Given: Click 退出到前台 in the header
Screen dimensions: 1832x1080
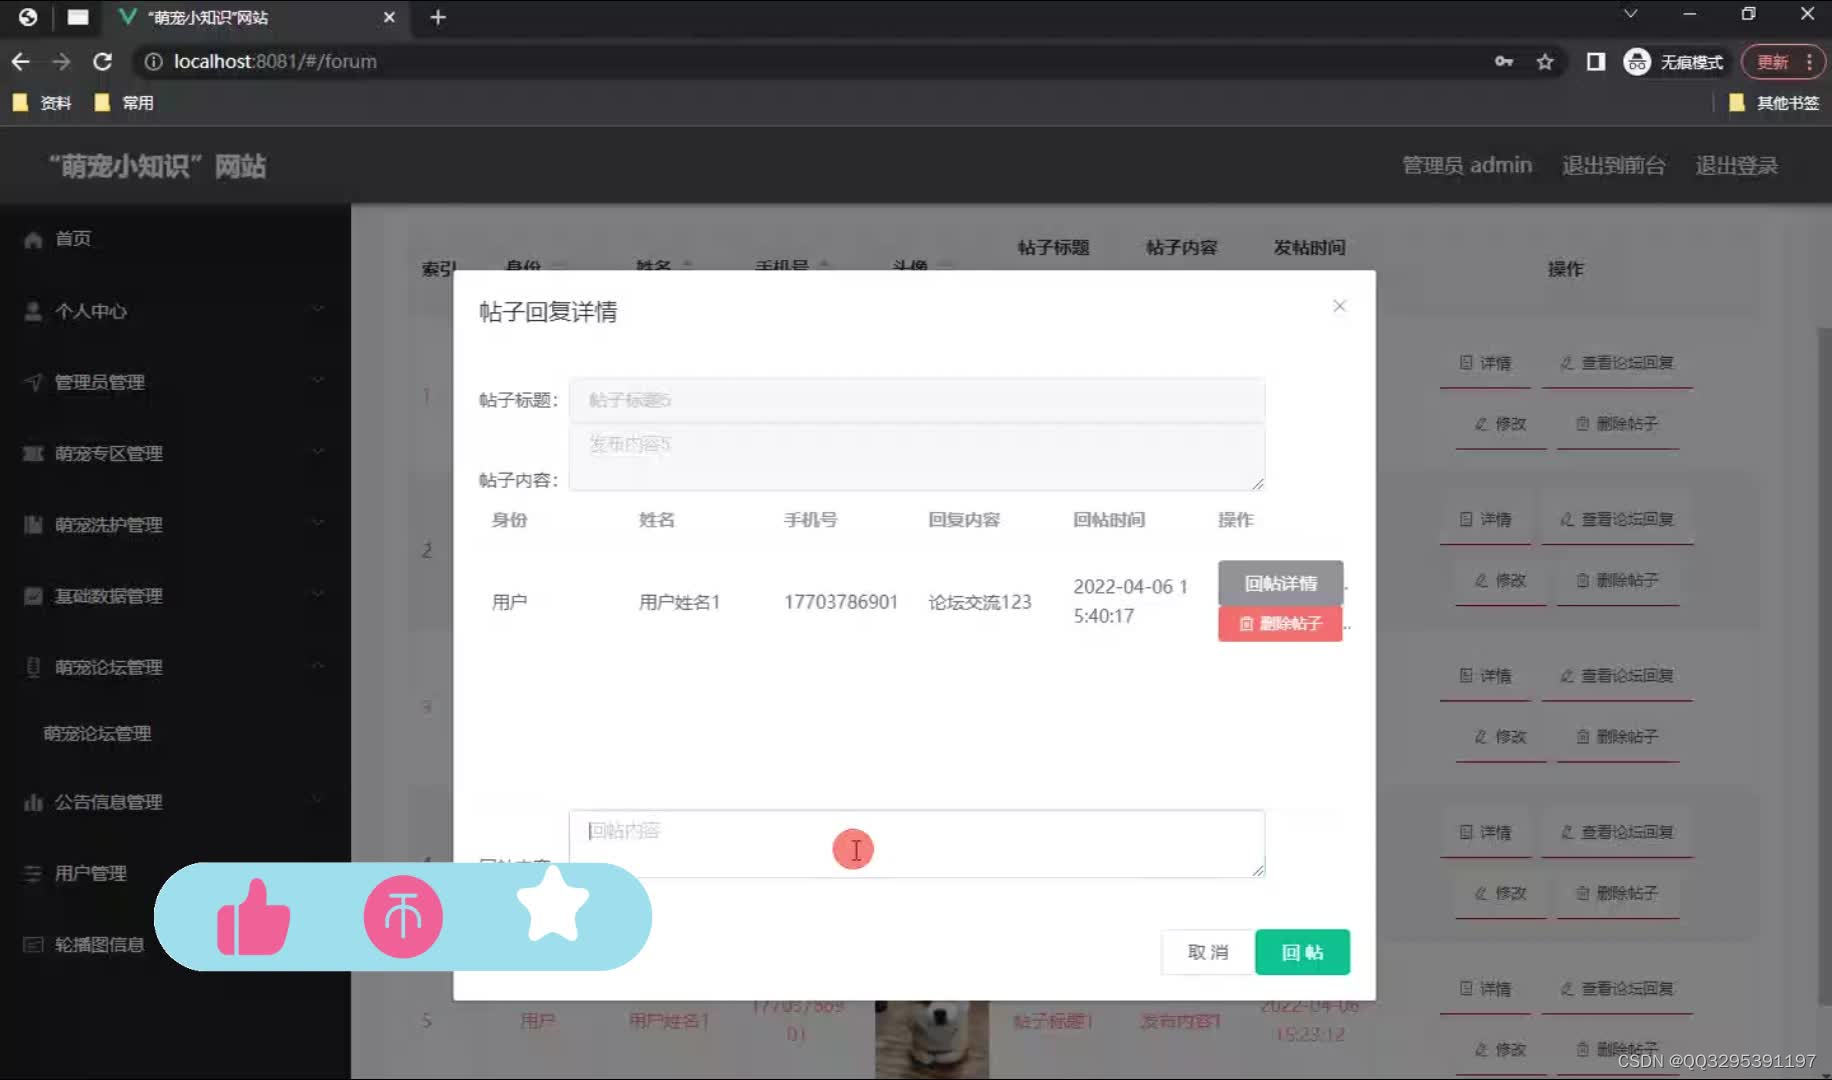Looking at the screenshot, I should point(1614,165).
